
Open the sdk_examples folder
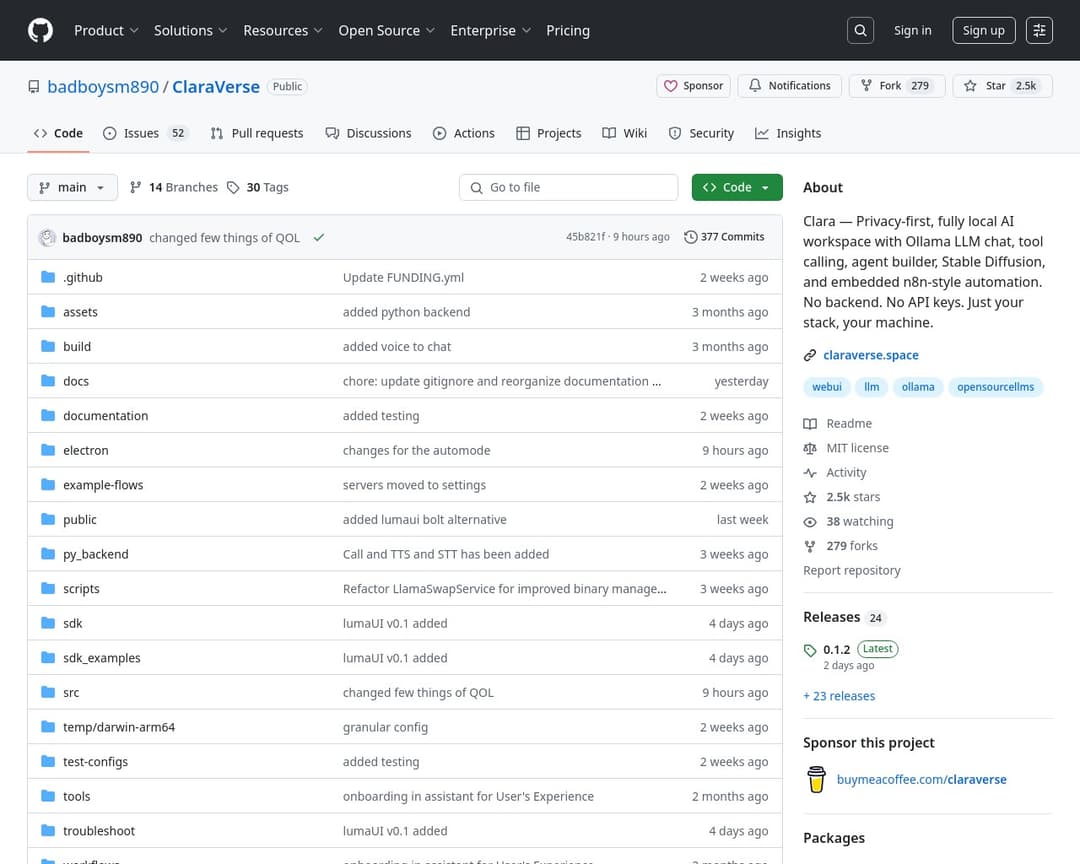[102, 658]
